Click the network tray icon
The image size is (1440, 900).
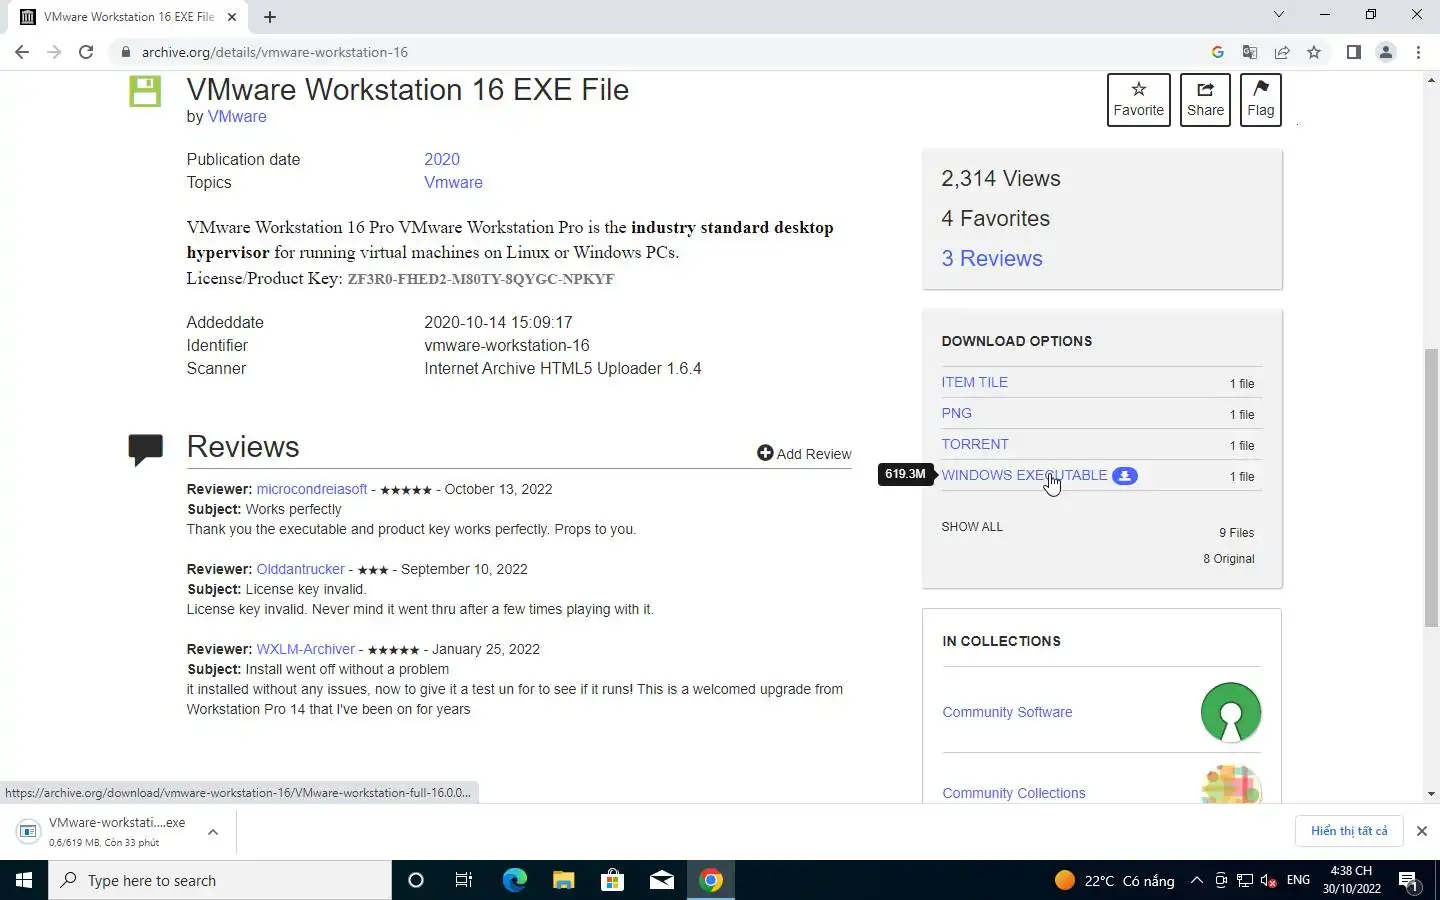tap(1245, 880)
